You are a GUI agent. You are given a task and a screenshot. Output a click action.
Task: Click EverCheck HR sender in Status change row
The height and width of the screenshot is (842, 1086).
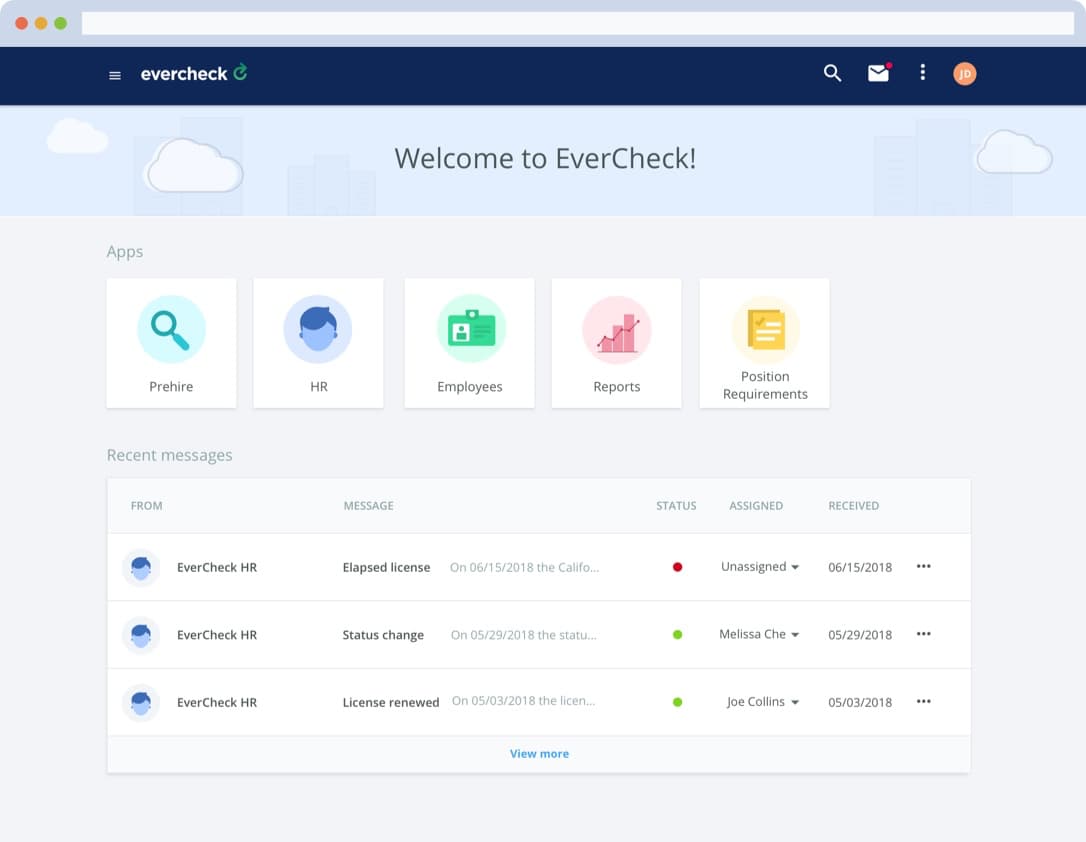(x=217, y=635)
